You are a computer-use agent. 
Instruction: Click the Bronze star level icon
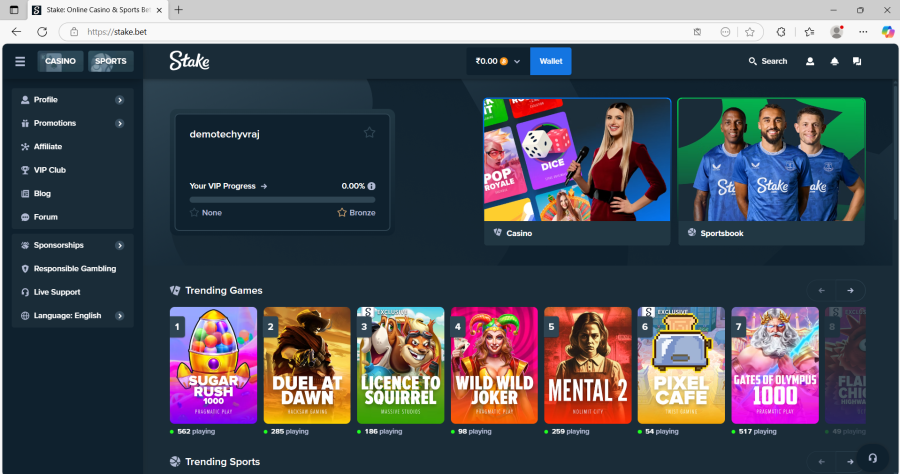click(342, 213)
